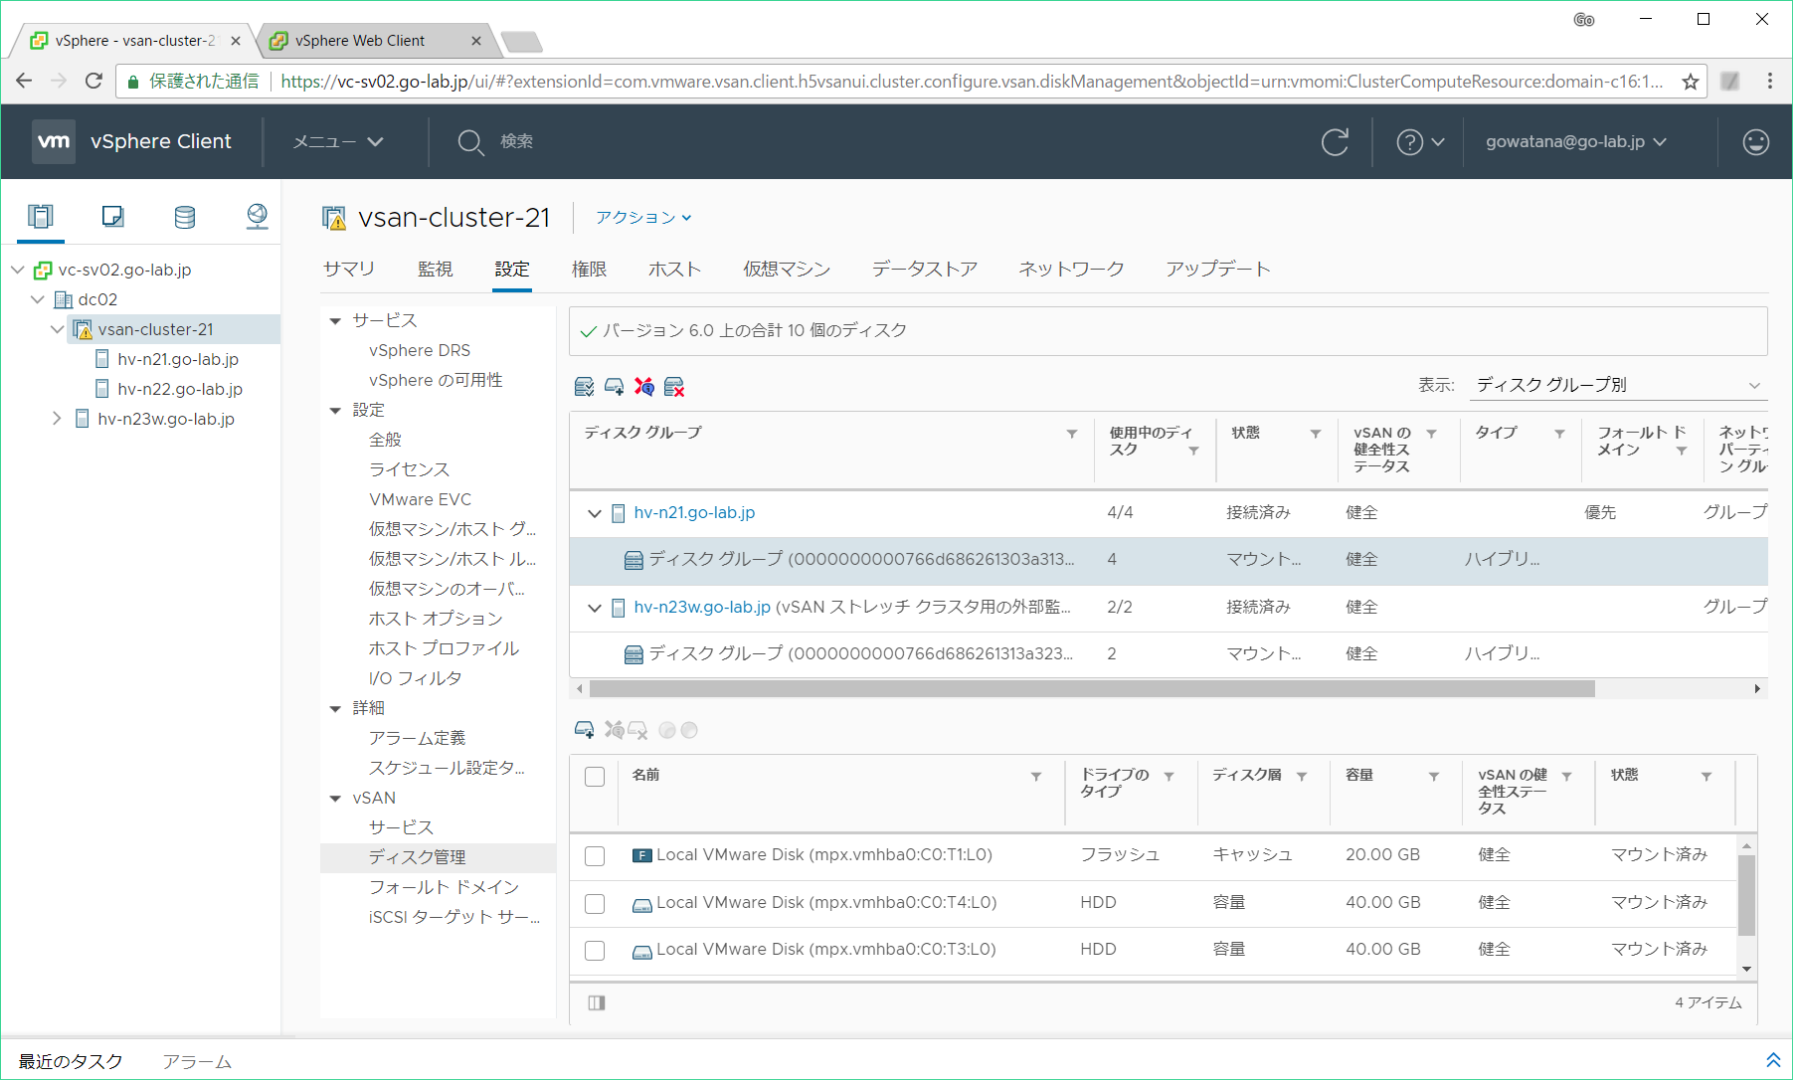Switch to the 監視 tab
Screen dimensions: 1793x1080
[435, 269]
